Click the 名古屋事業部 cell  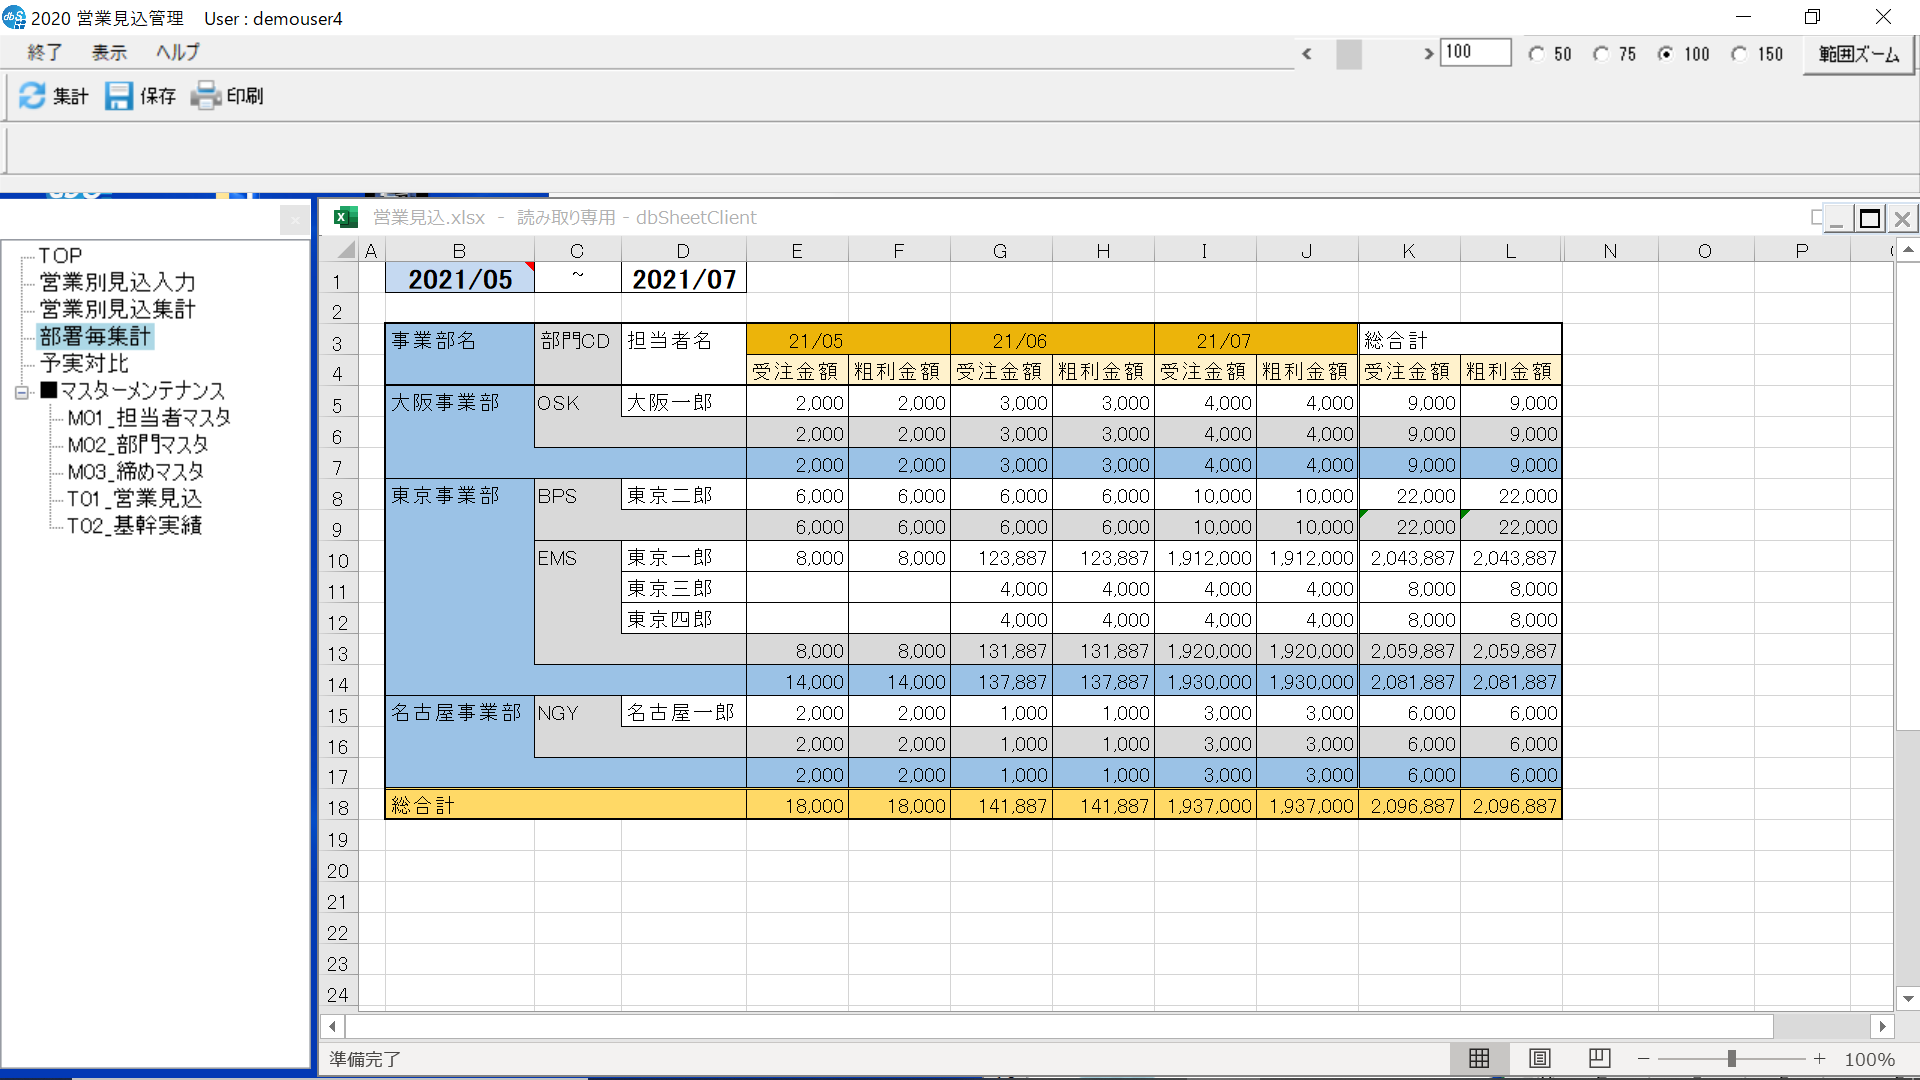pyautogui.click(x=460, y=713)
